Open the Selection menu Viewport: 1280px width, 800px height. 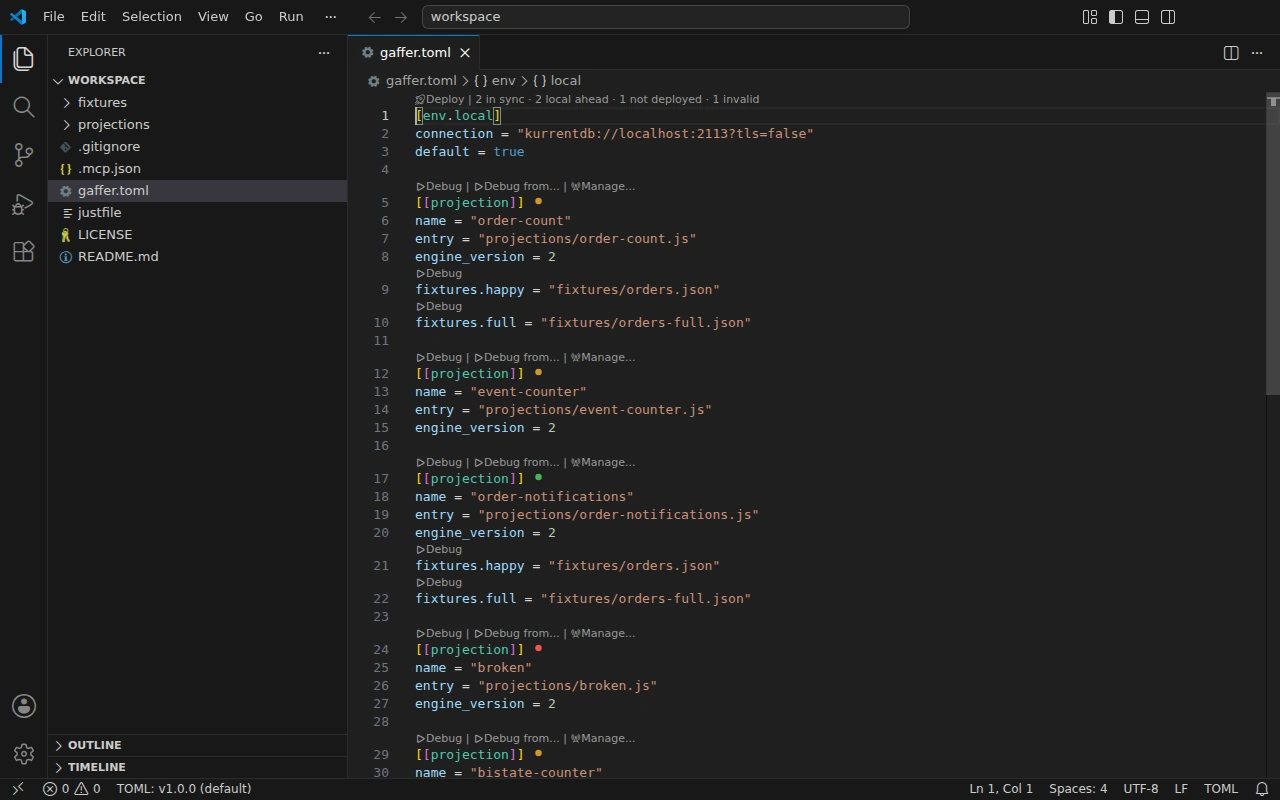[x=152, y=17]
